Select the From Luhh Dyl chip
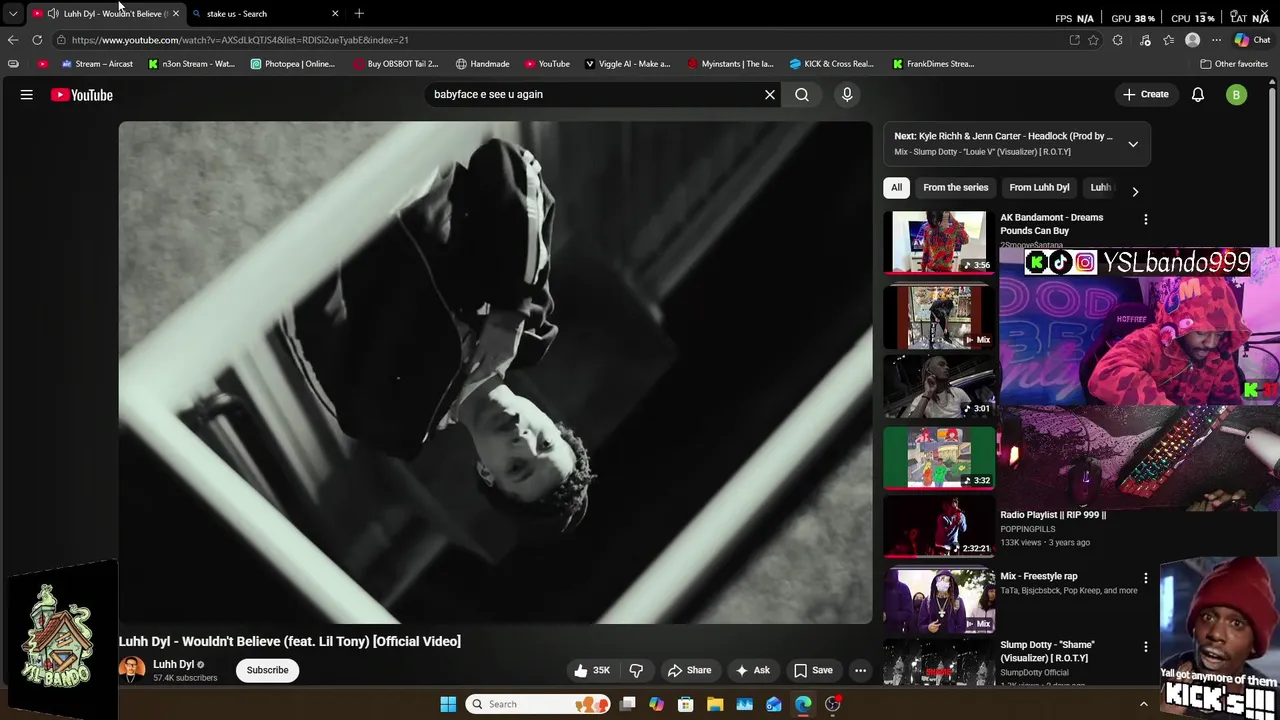This screenshot has width=1280, height=720. pyautogui.click(x=1039, y=187)
